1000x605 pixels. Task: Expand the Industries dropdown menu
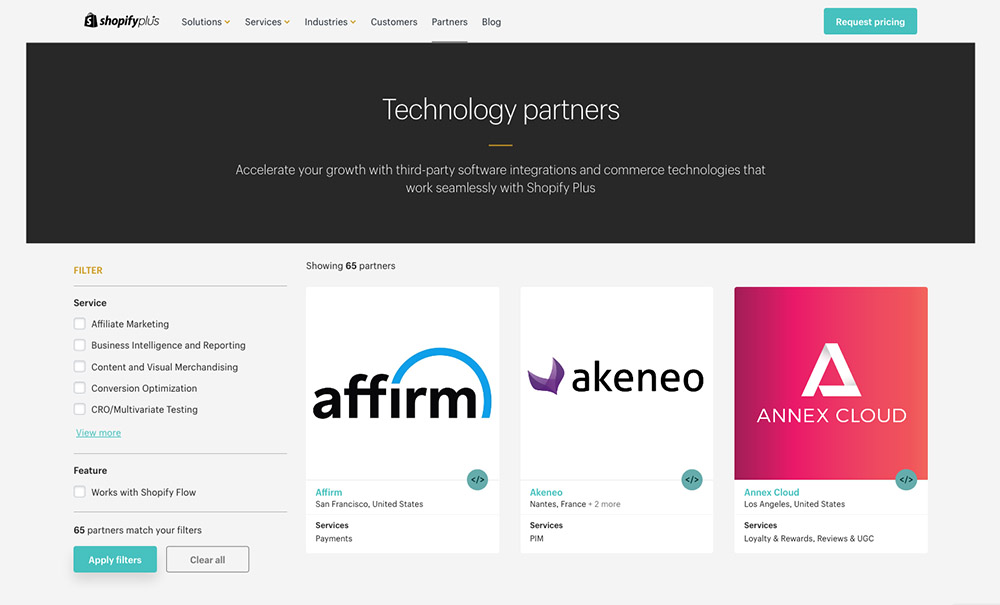(330, 22)
